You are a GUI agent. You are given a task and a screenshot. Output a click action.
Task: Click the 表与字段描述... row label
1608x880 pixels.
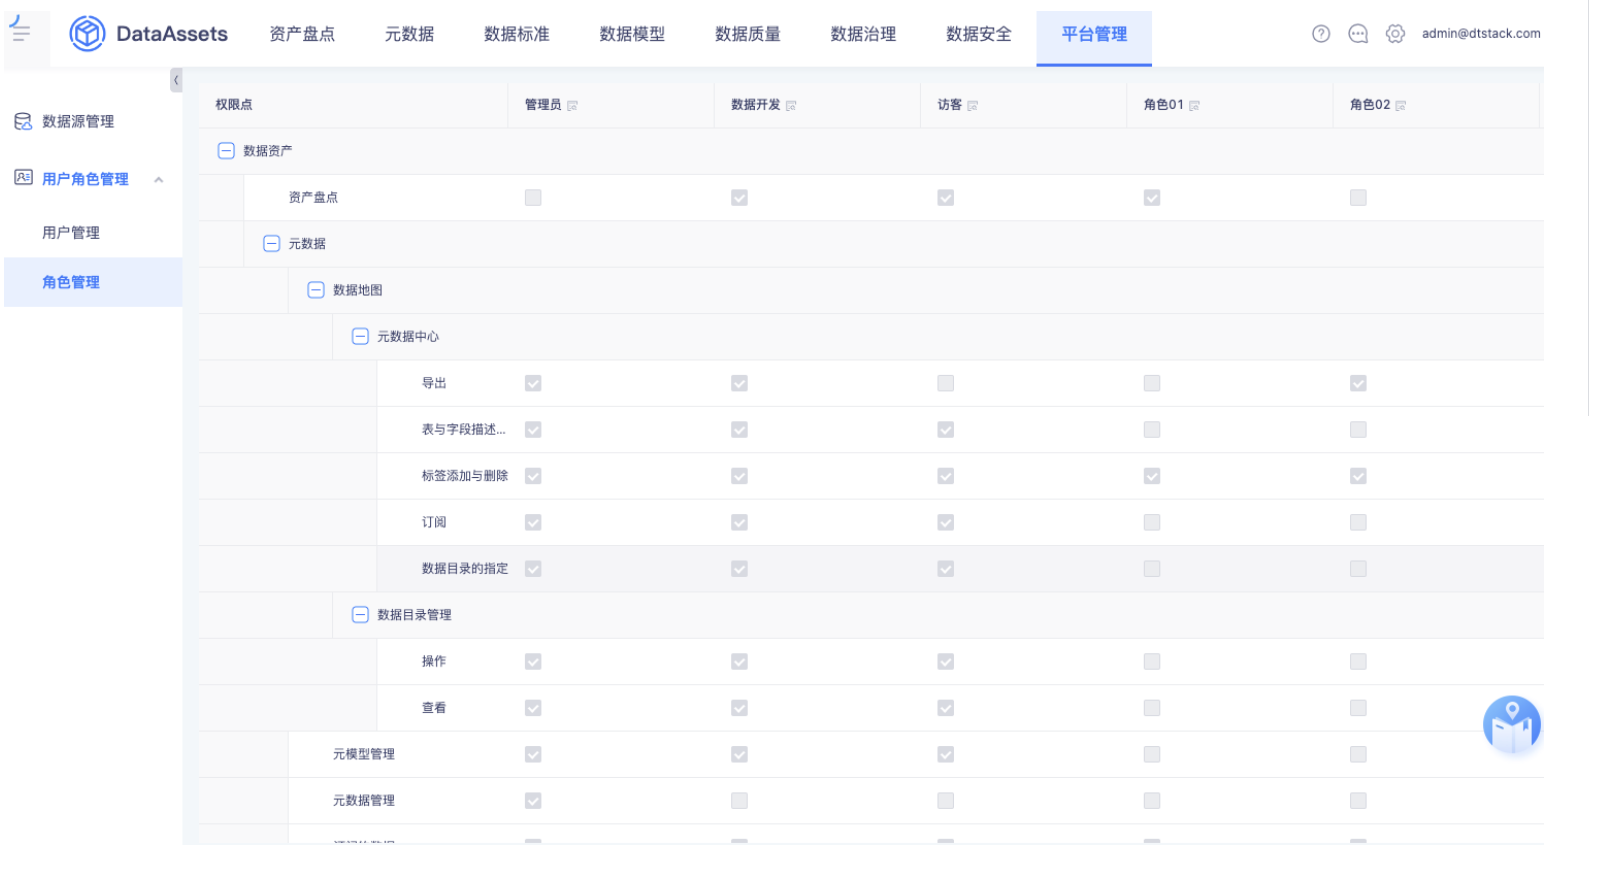[x=464, y=429]
